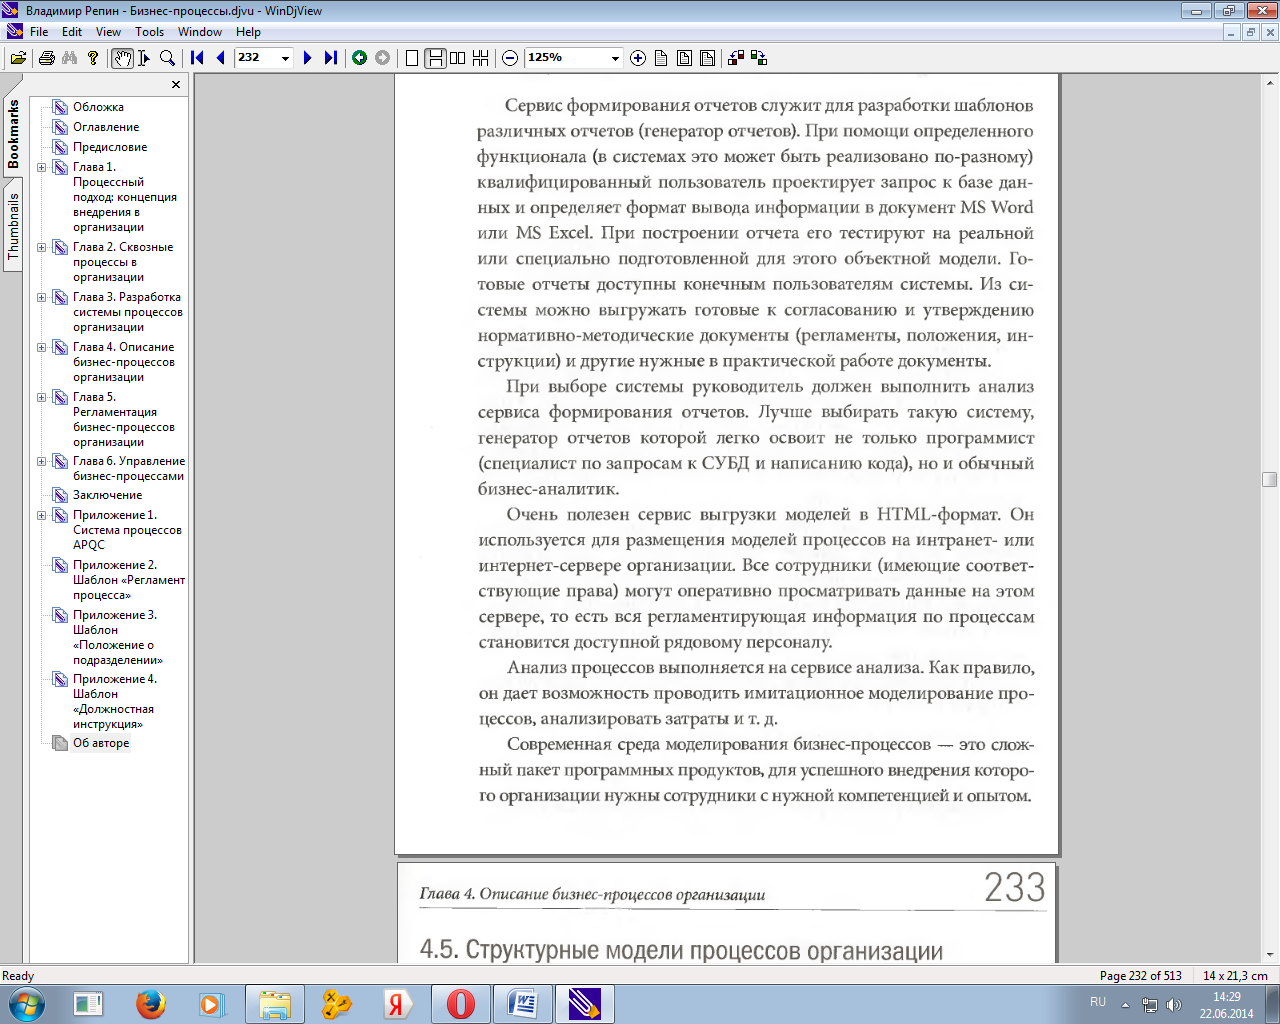1280x1024 pixels.
Task: Expand the Глава 6 bookmark node
Action: 41,461
